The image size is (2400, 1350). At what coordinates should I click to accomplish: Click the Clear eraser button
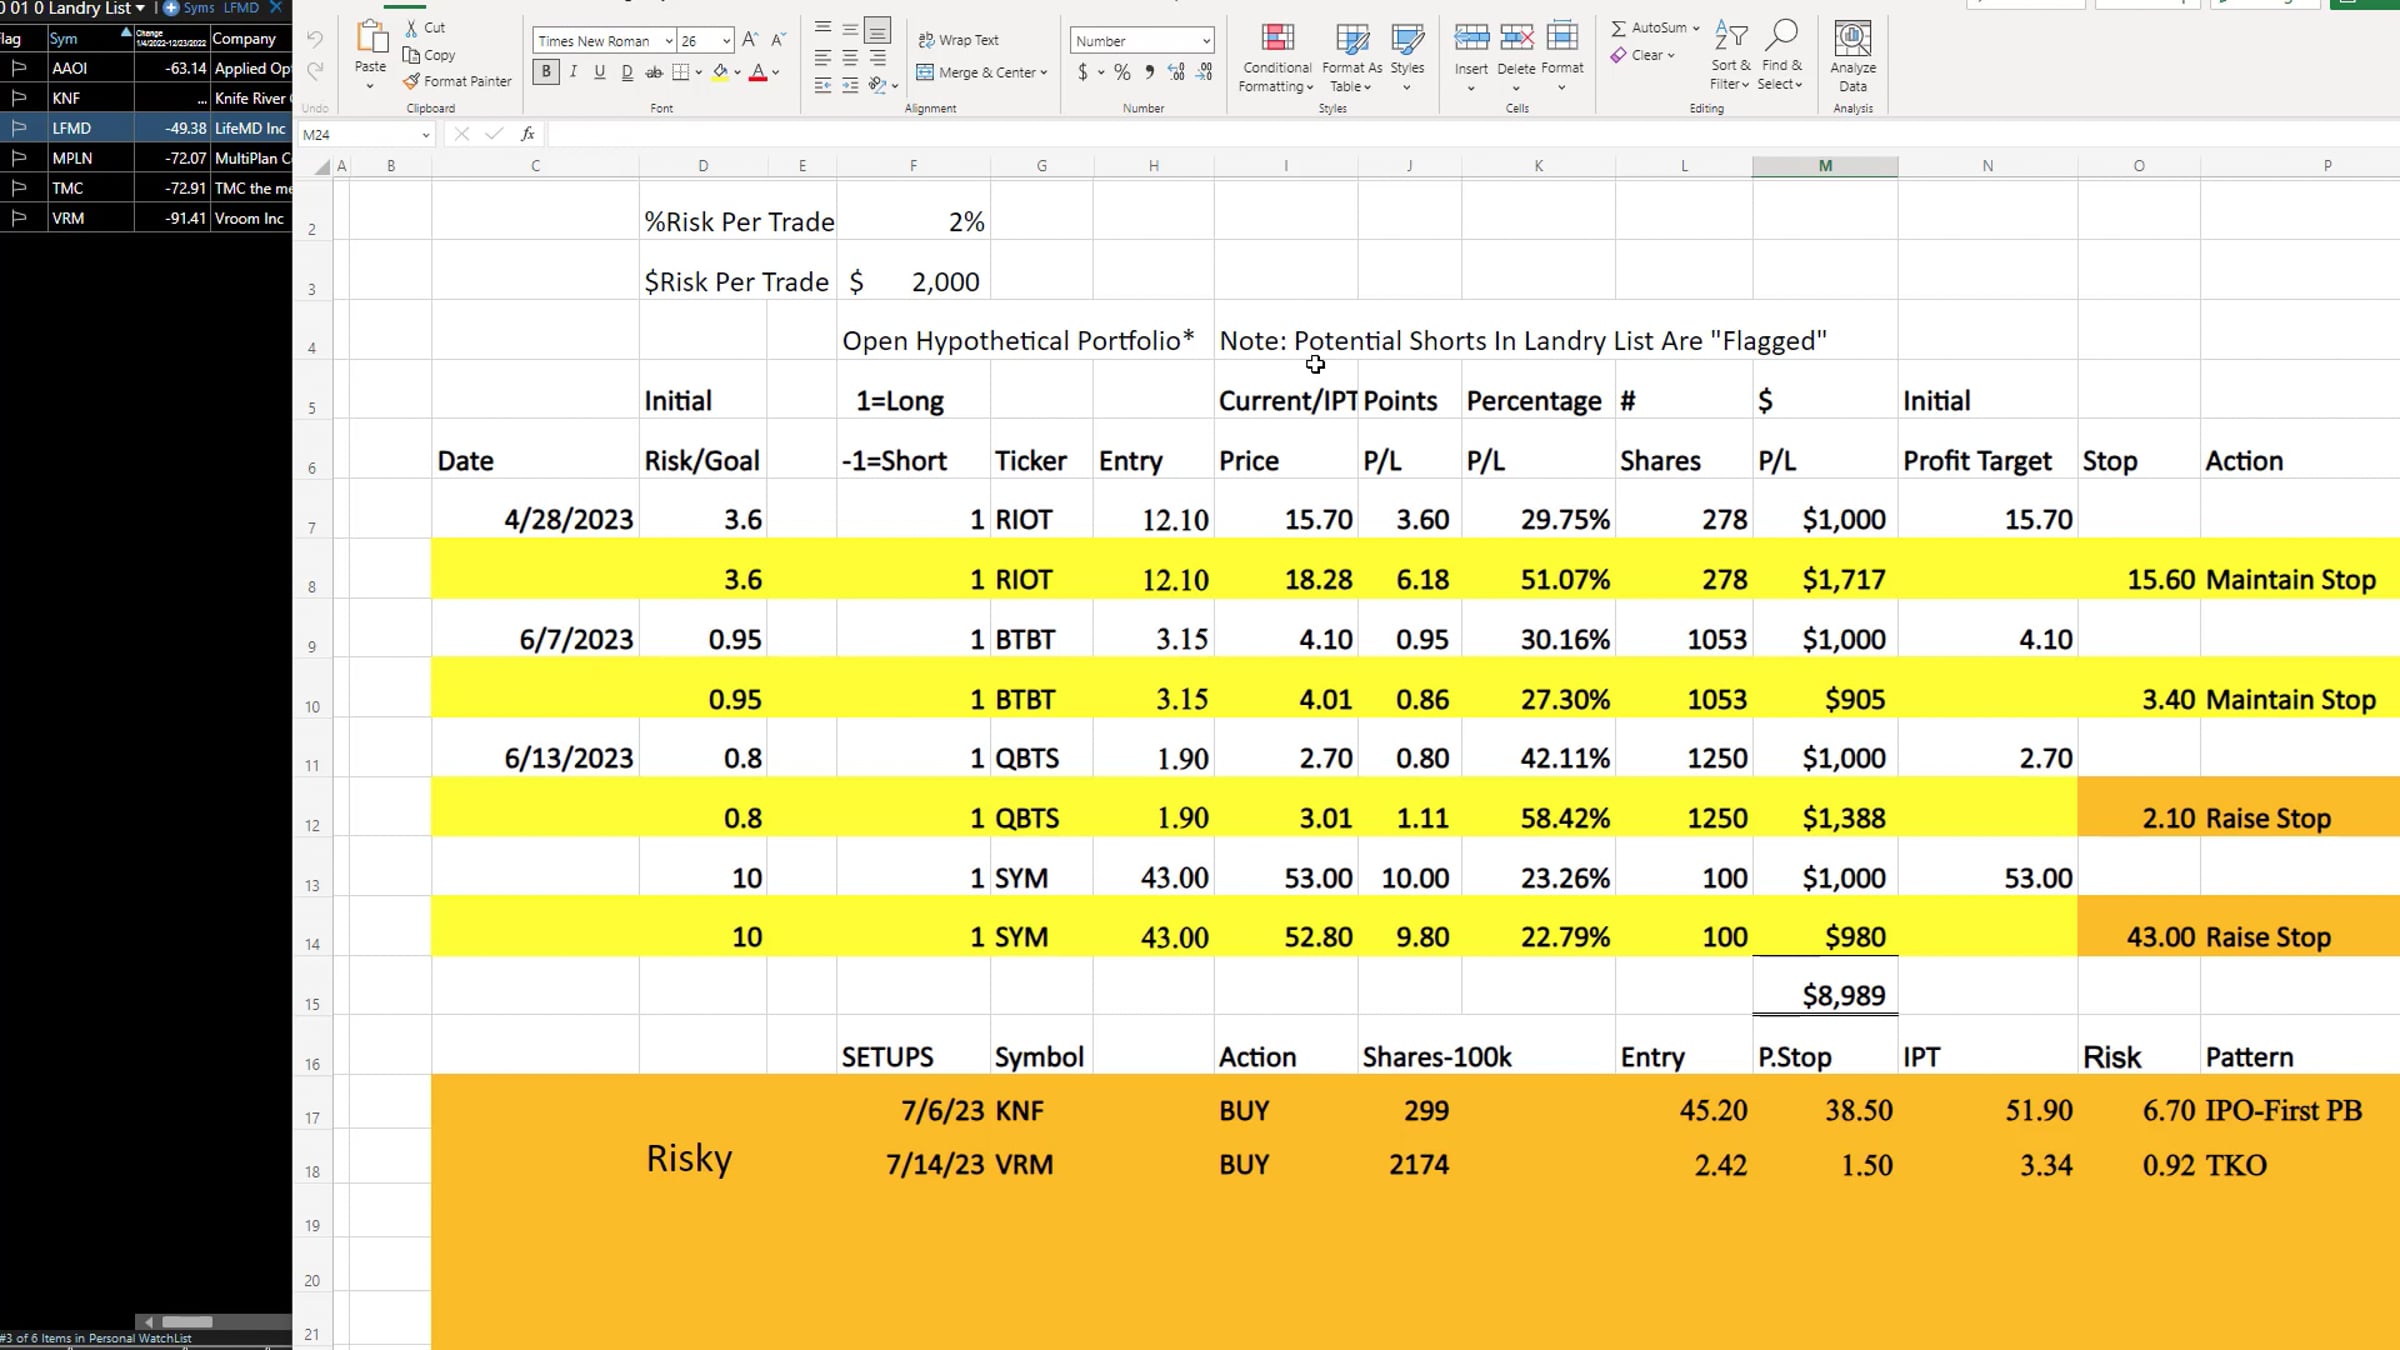[1641, 55]
